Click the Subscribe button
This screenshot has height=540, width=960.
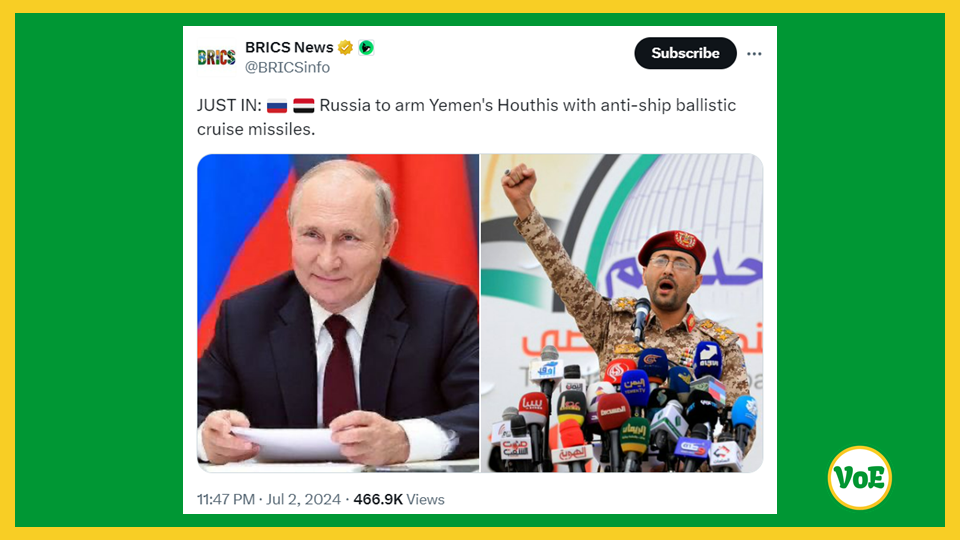pos(685,53)
